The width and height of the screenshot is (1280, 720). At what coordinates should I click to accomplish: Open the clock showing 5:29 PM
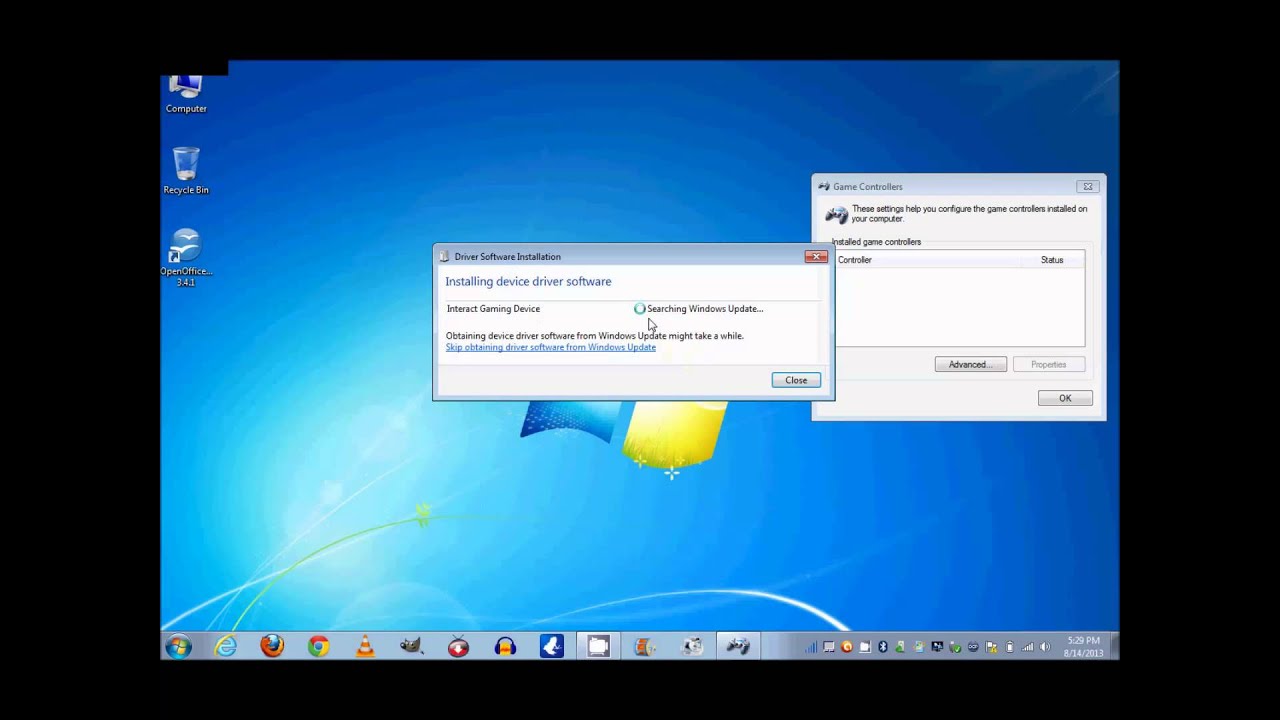pyautogui.click(x=1083, y=647)
